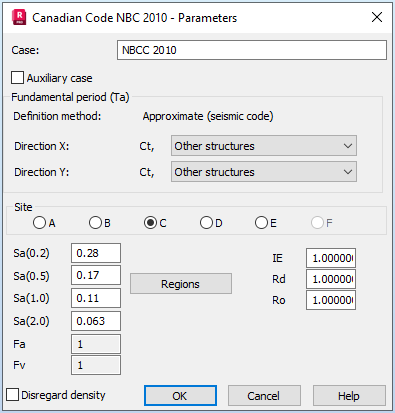Click the Sa(2.0) value field
Screen dimensions: 395x413
pos(96,321)
